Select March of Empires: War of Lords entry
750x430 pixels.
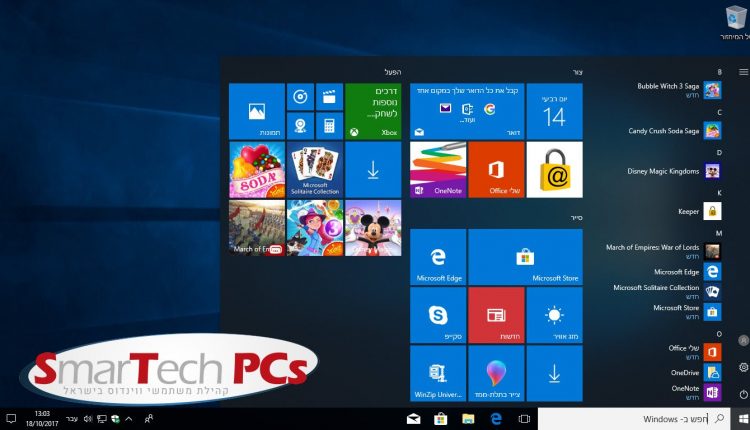click(x=666, y=251)
